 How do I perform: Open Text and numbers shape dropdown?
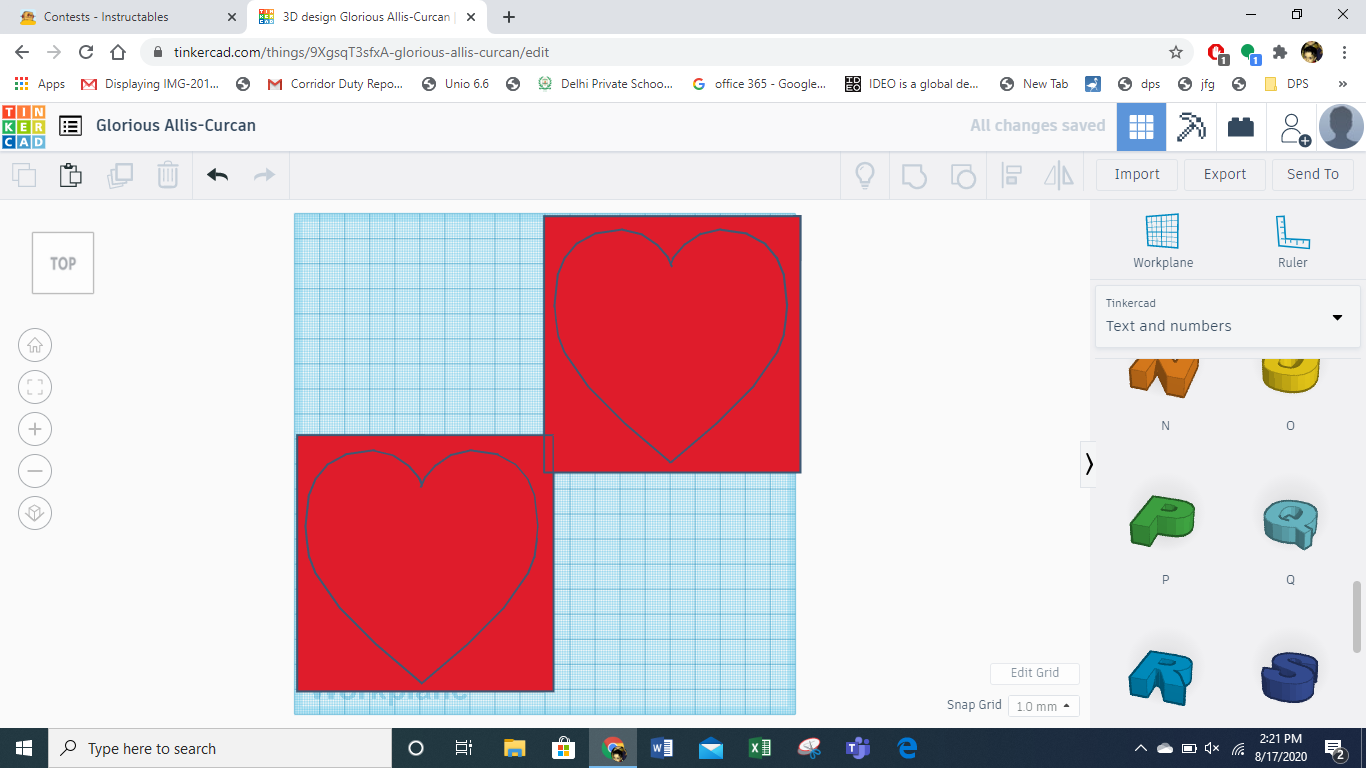click(x=1227, y=317)
